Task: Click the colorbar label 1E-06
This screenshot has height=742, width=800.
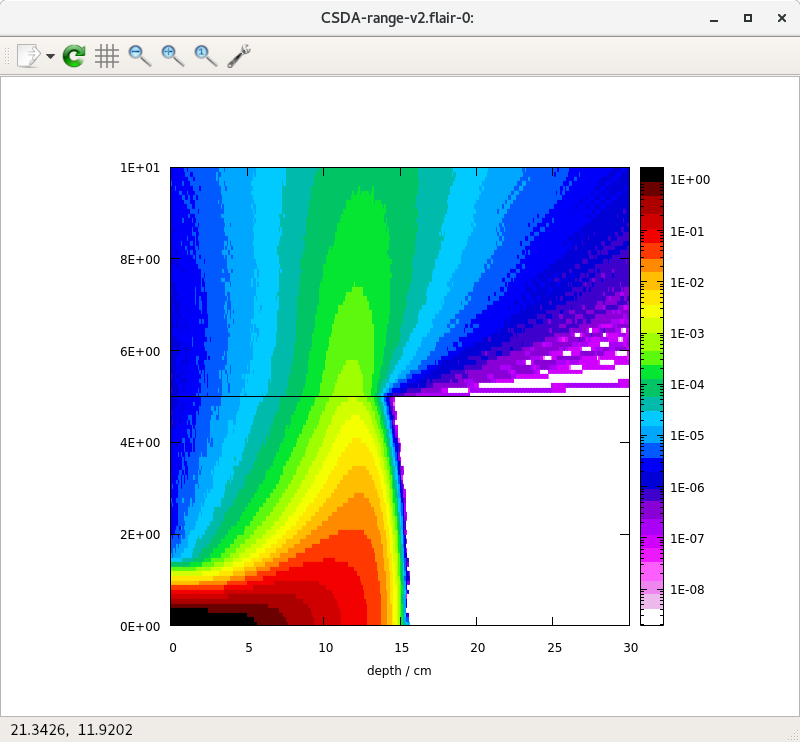Action: coord(687,488)
